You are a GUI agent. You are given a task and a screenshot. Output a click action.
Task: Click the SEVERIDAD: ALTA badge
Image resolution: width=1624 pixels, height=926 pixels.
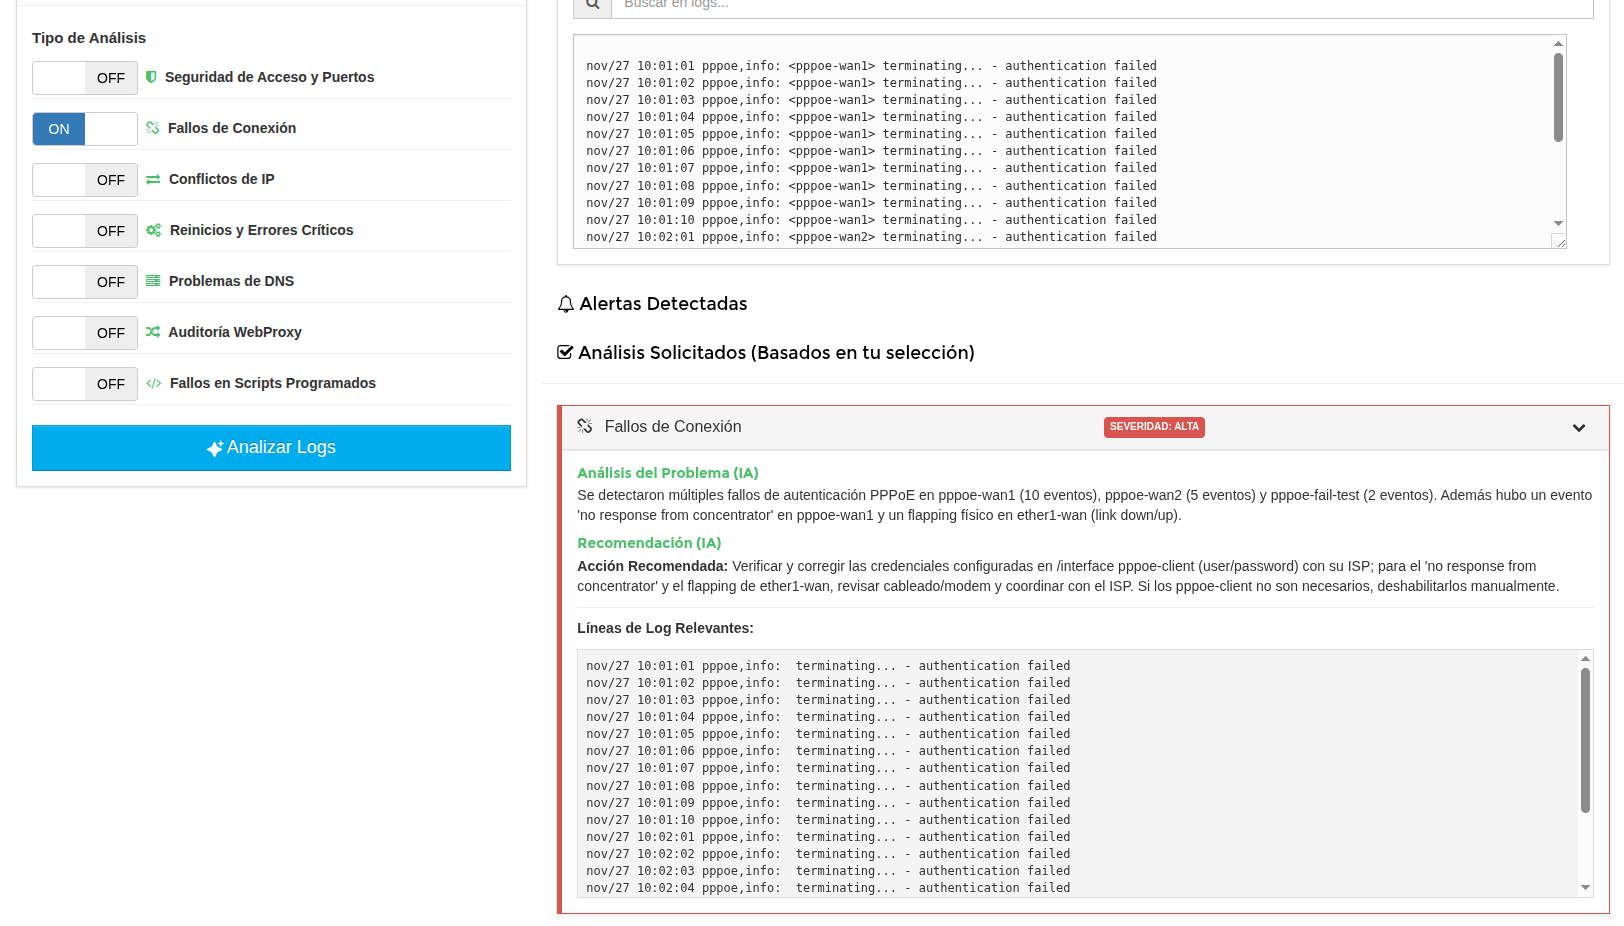click(x=1154, y=427)
